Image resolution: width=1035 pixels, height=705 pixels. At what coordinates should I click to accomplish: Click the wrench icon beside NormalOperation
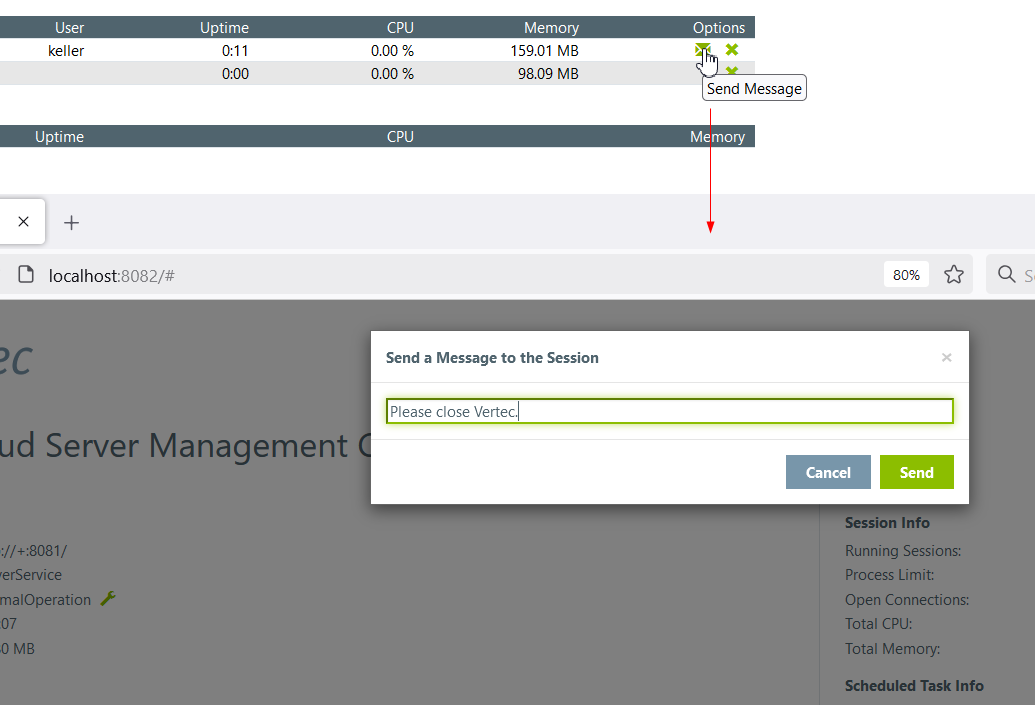109,599
